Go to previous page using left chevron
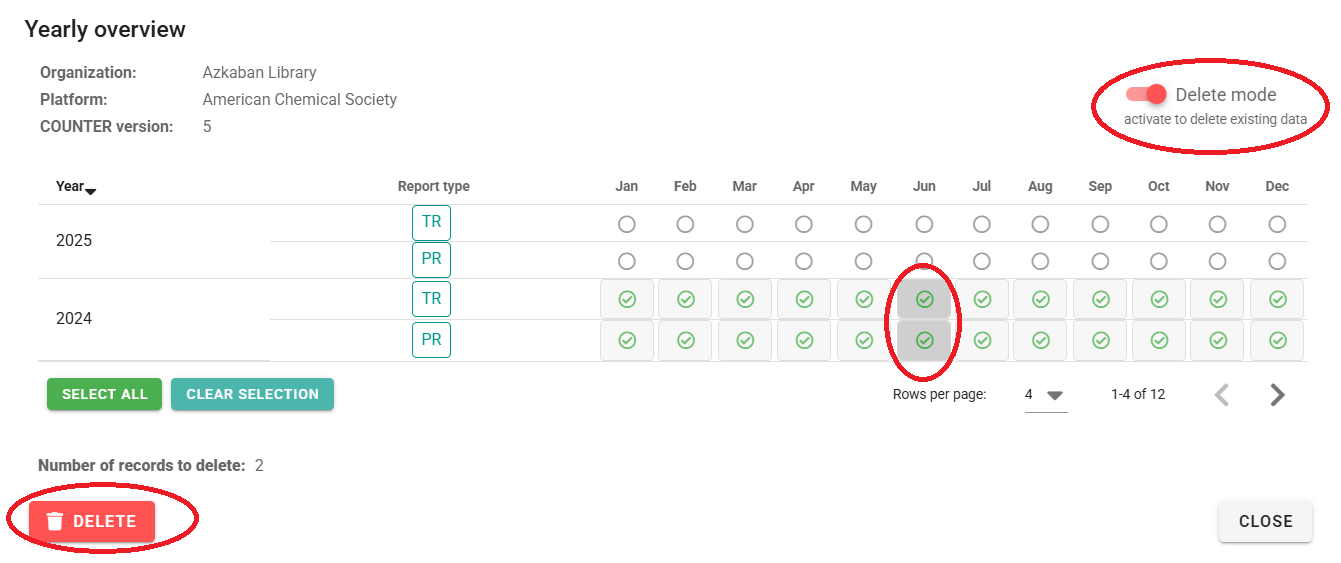 1221,395
